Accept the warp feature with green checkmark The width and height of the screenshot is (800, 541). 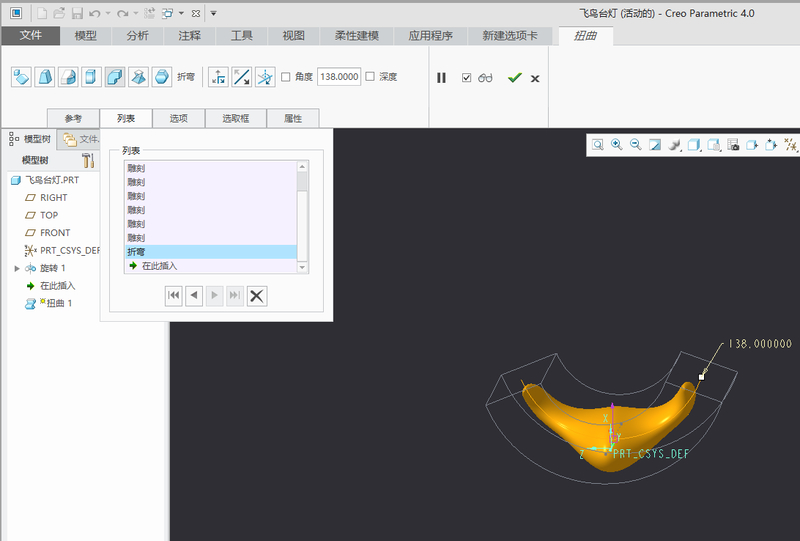(515, 78)
